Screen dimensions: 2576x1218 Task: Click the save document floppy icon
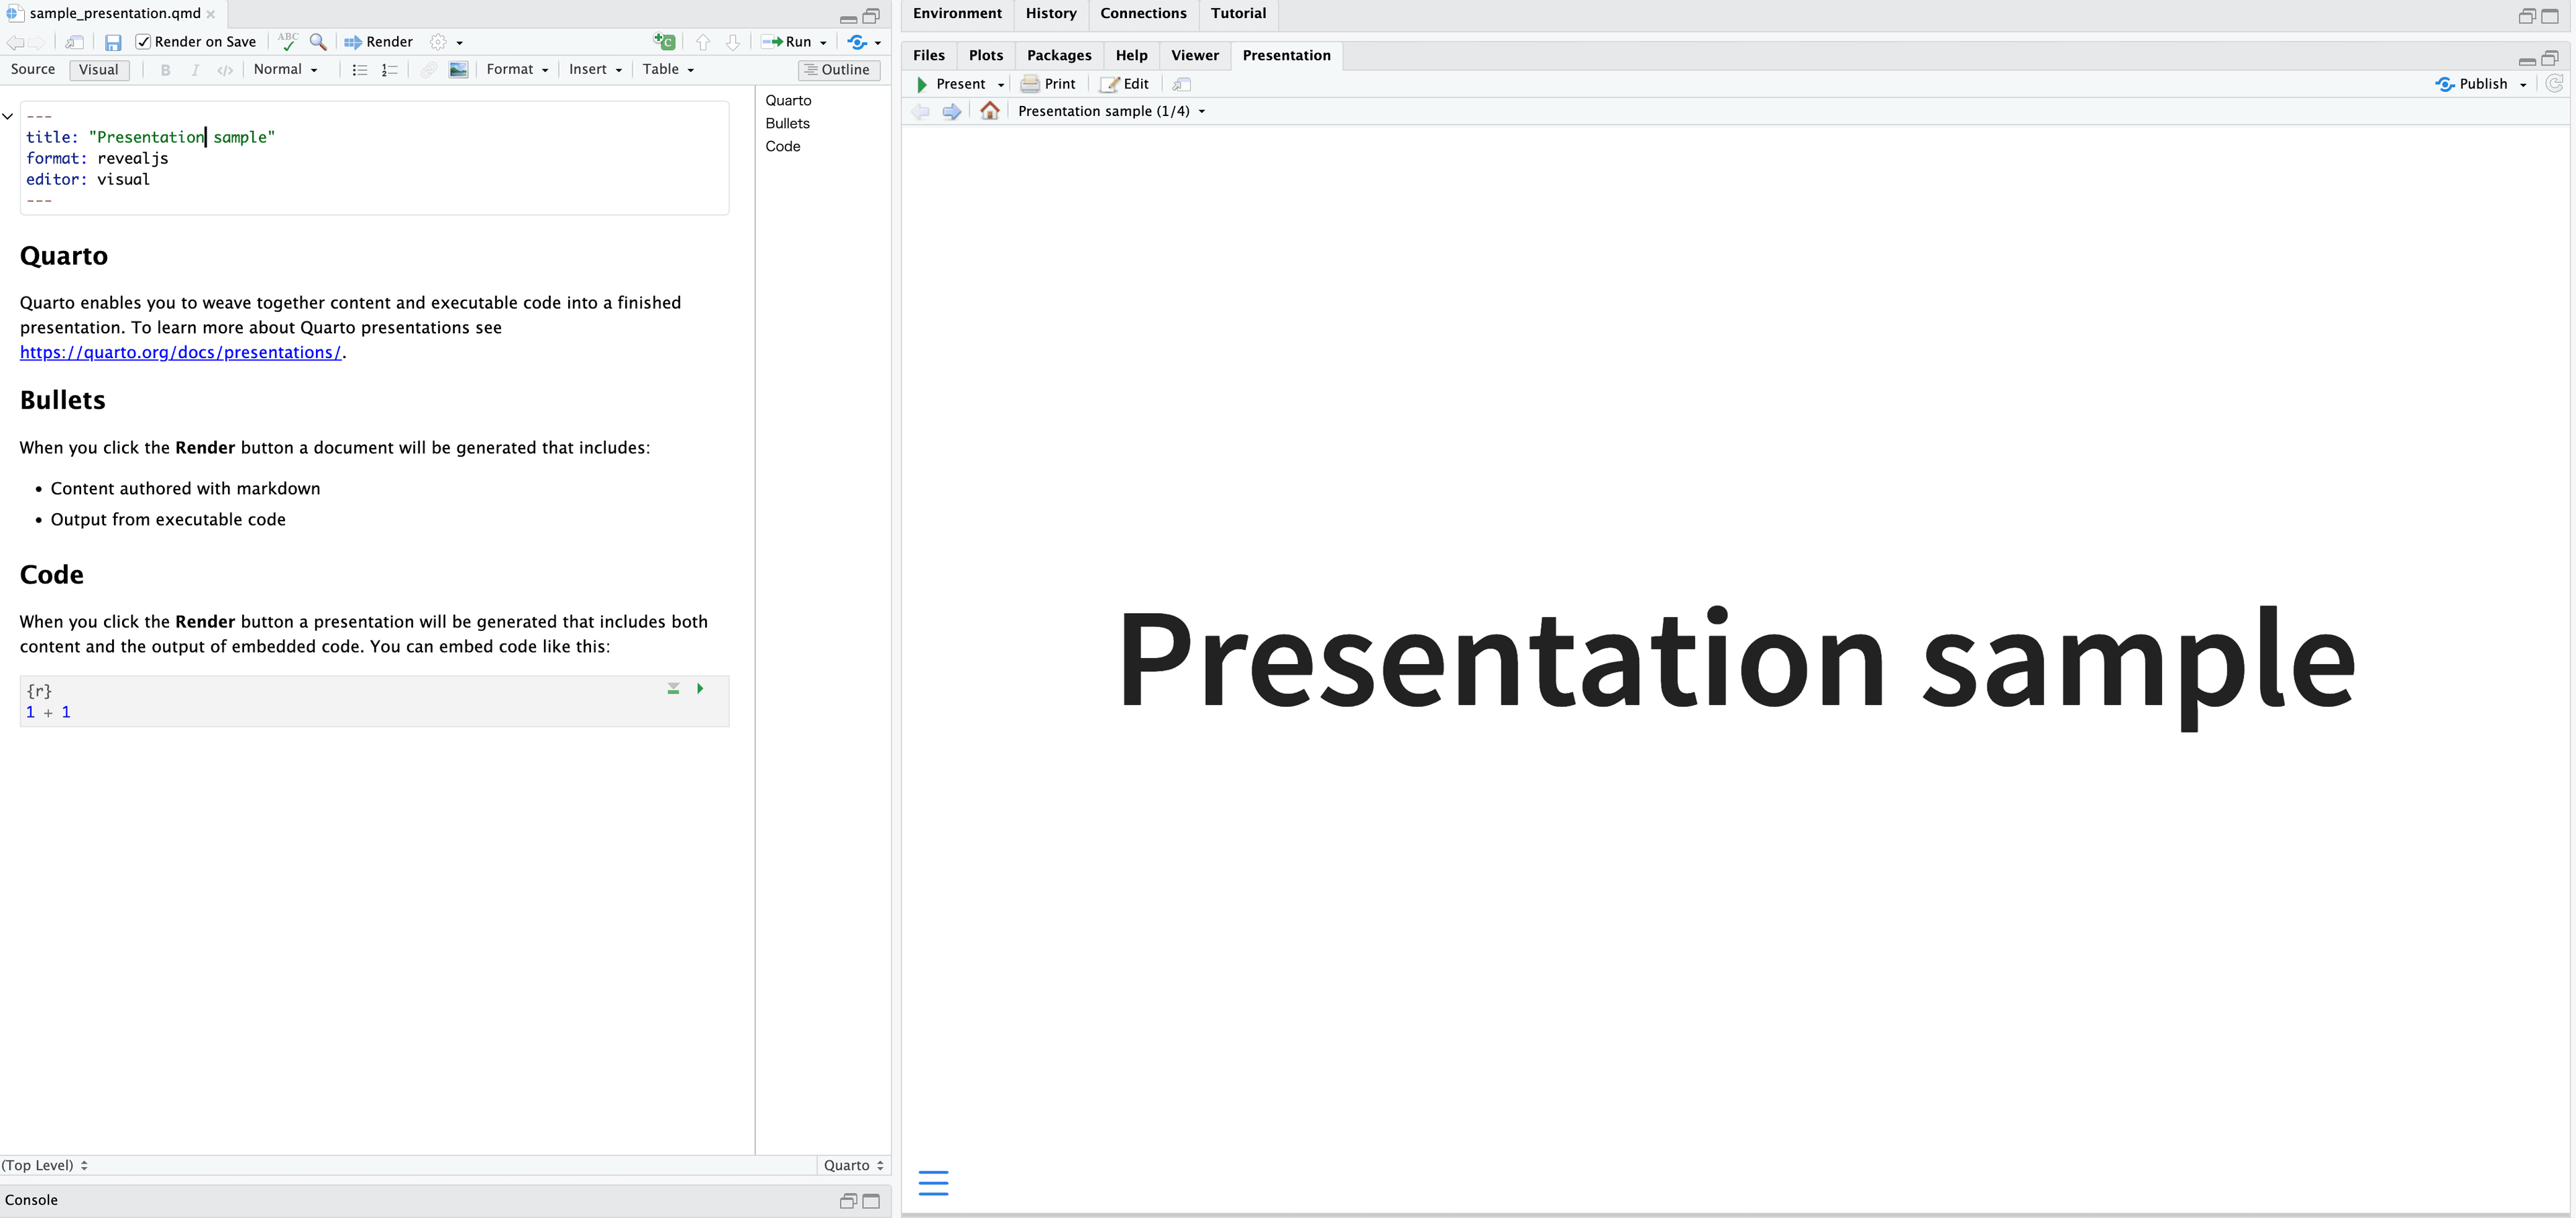tap(113, 42)
